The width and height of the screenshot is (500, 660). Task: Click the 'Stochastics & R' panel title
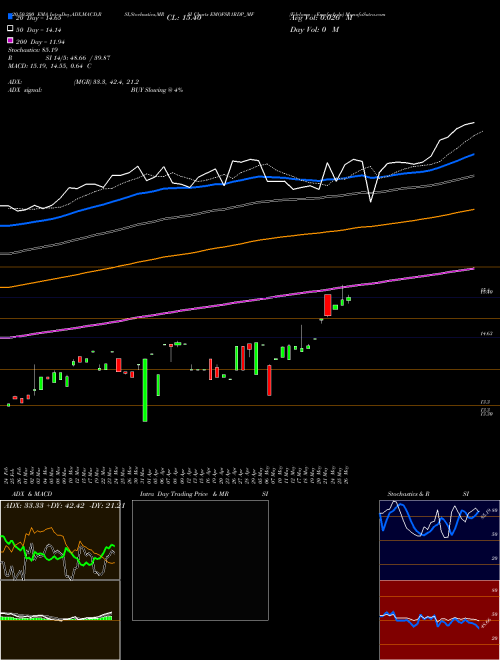click(x=408, y=494)
